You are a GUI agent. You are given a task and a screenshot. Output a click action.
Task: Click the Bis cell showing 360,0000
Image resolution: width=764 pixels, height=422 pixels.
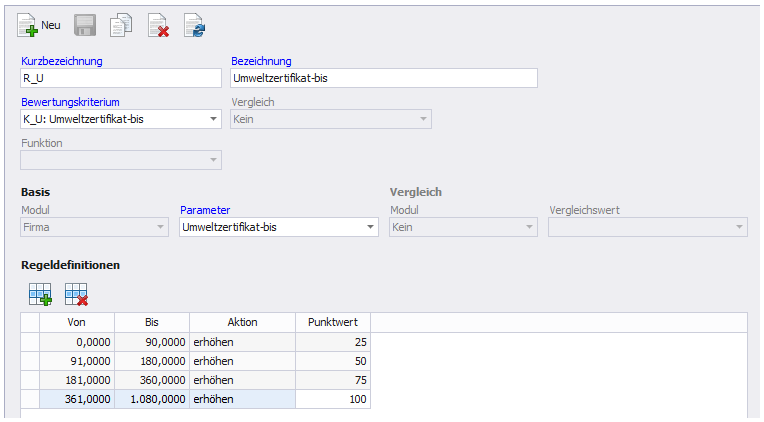coord(151,380)
